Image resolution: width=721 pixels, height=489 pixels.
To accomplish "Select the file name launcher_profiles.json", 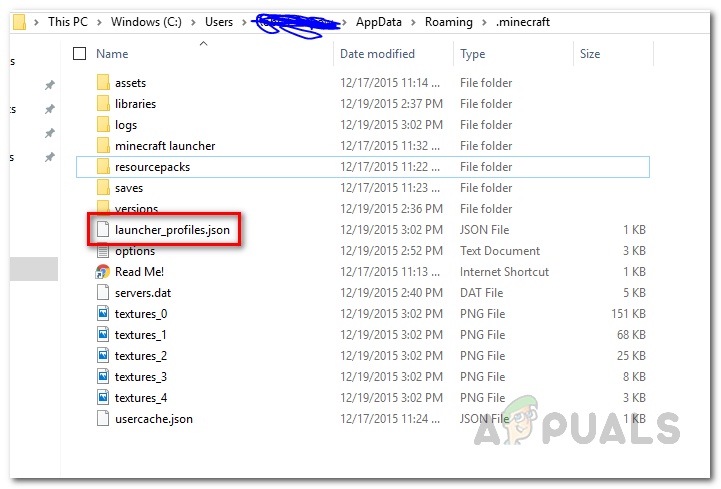I will click(x=172, y=230).
